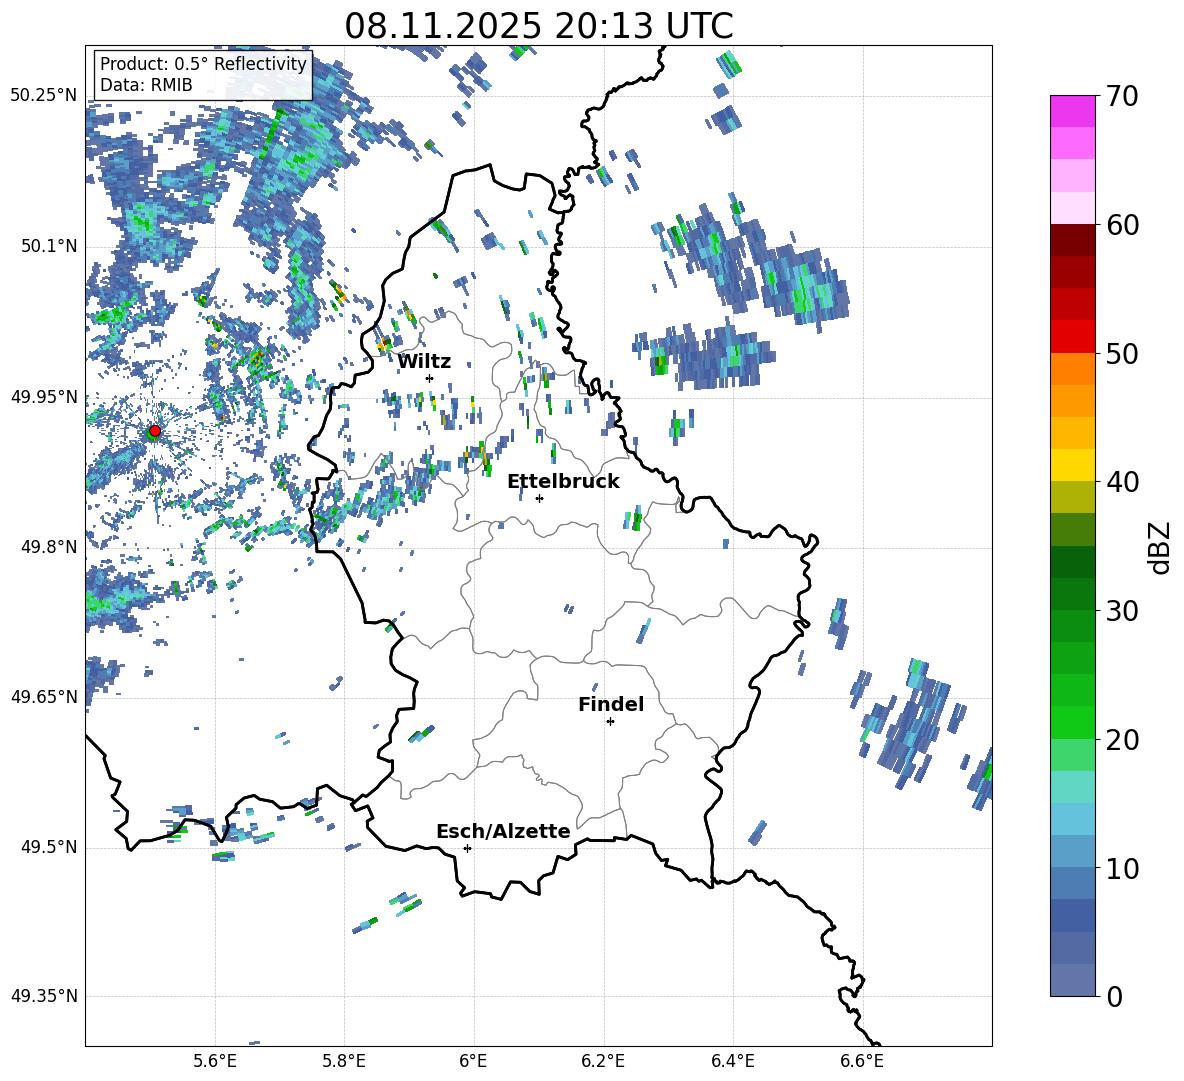1184x1081 pixels.
Task: Click the 70 colorbar tick label
Action: click(x=1122, y=97)
